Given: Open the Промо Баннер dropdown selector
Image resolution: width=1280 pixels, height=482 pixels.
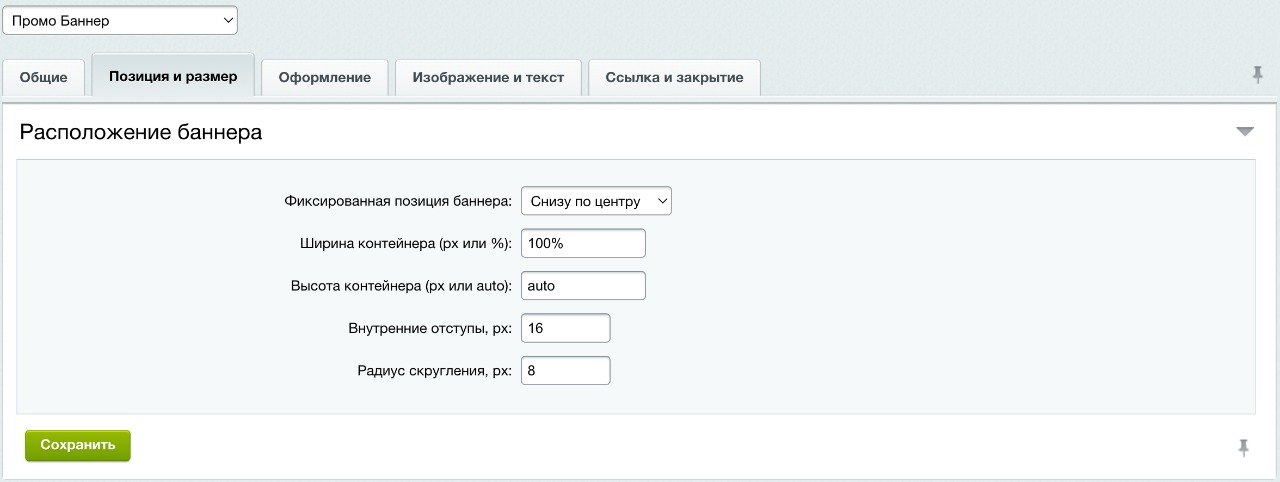Looking at the screenshot, I should (x=120, y=20).
